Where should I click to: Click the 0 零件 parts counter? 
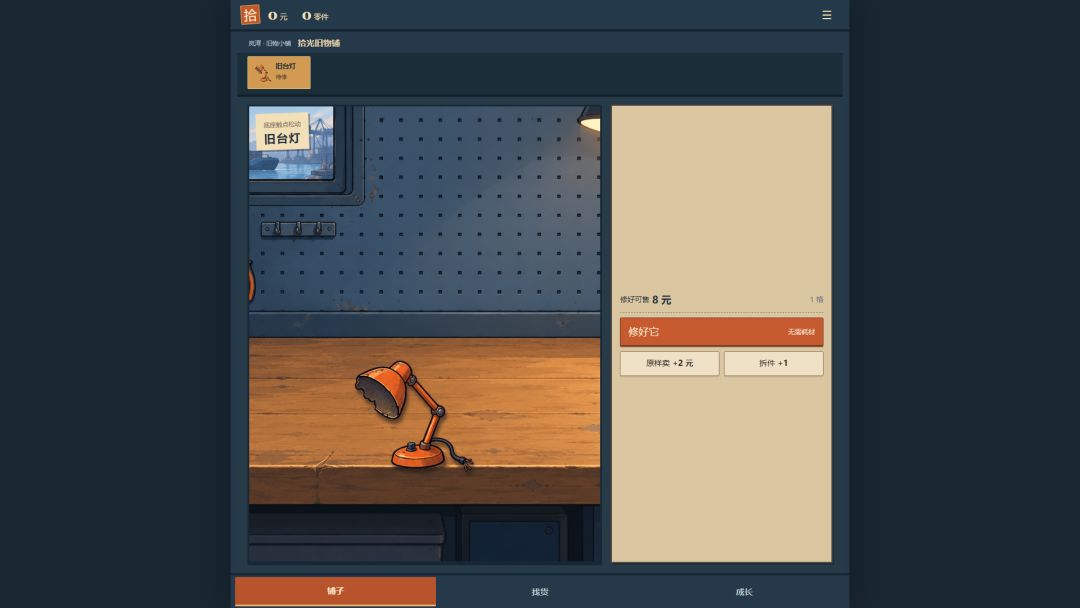(x=315, y=16)
